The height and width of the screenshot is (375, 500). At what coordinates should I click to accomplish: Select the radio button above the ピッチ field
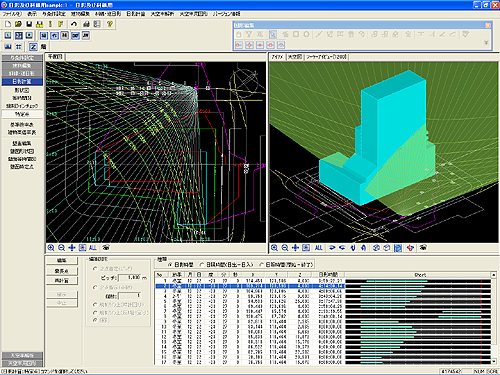pyautogui.click(x=95, y=268)
